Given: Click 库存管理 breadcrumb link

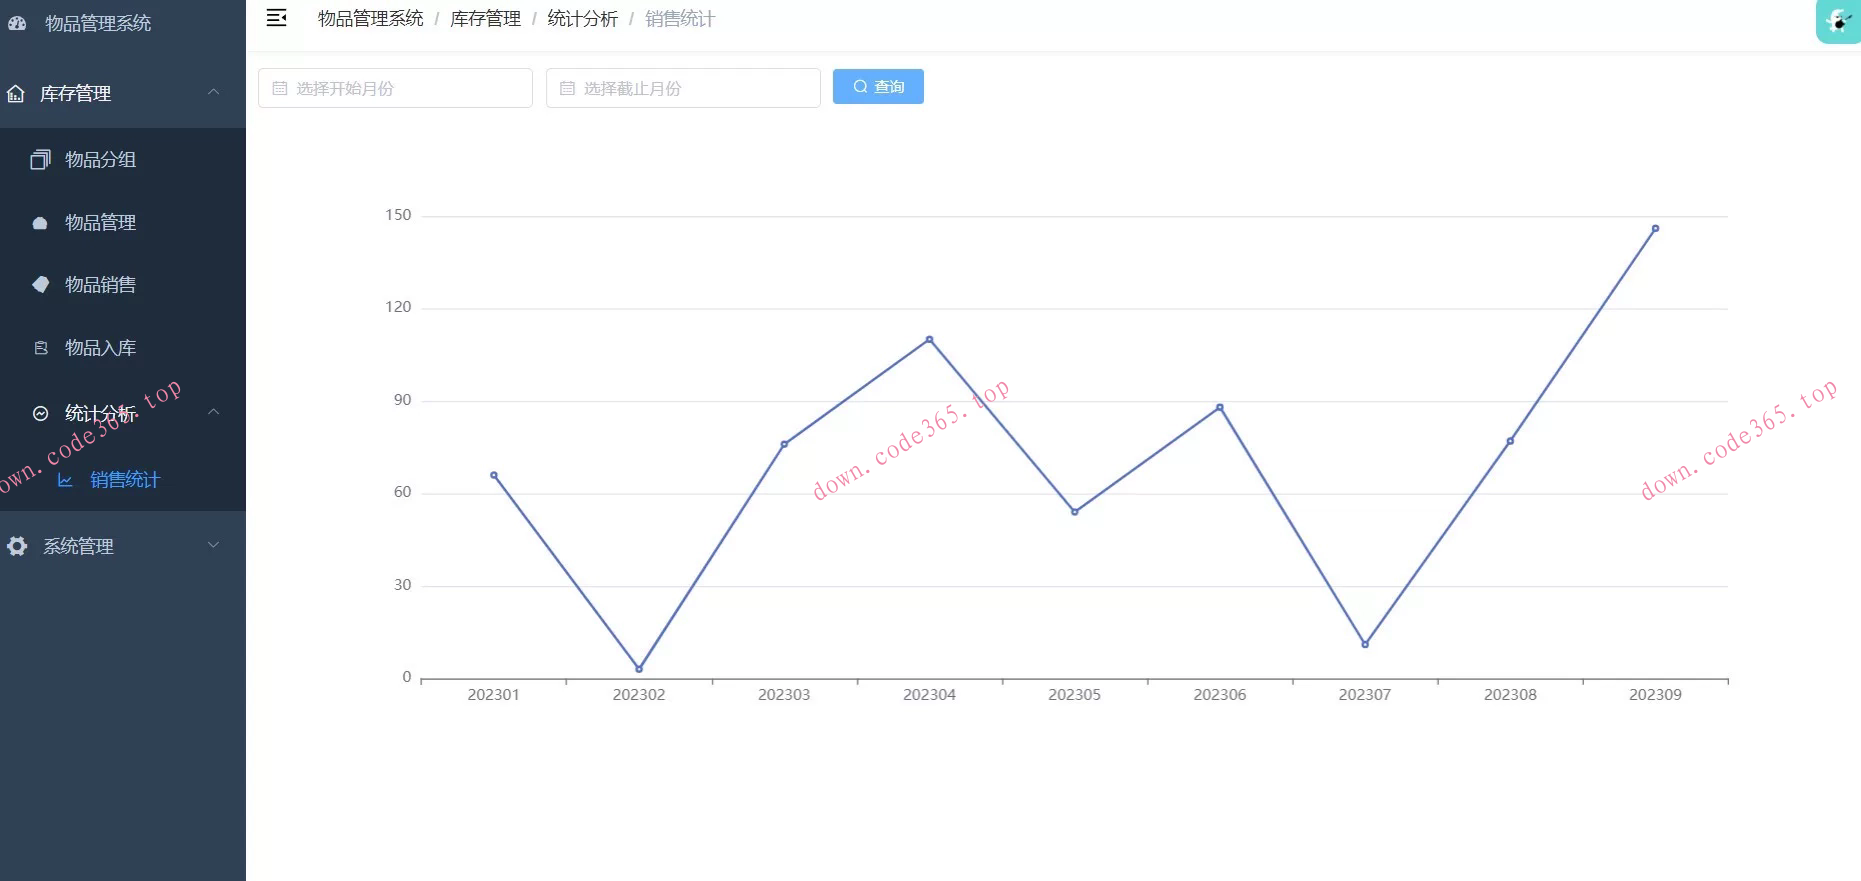Looking at the screenshot, I should click(x=485, y=19).
